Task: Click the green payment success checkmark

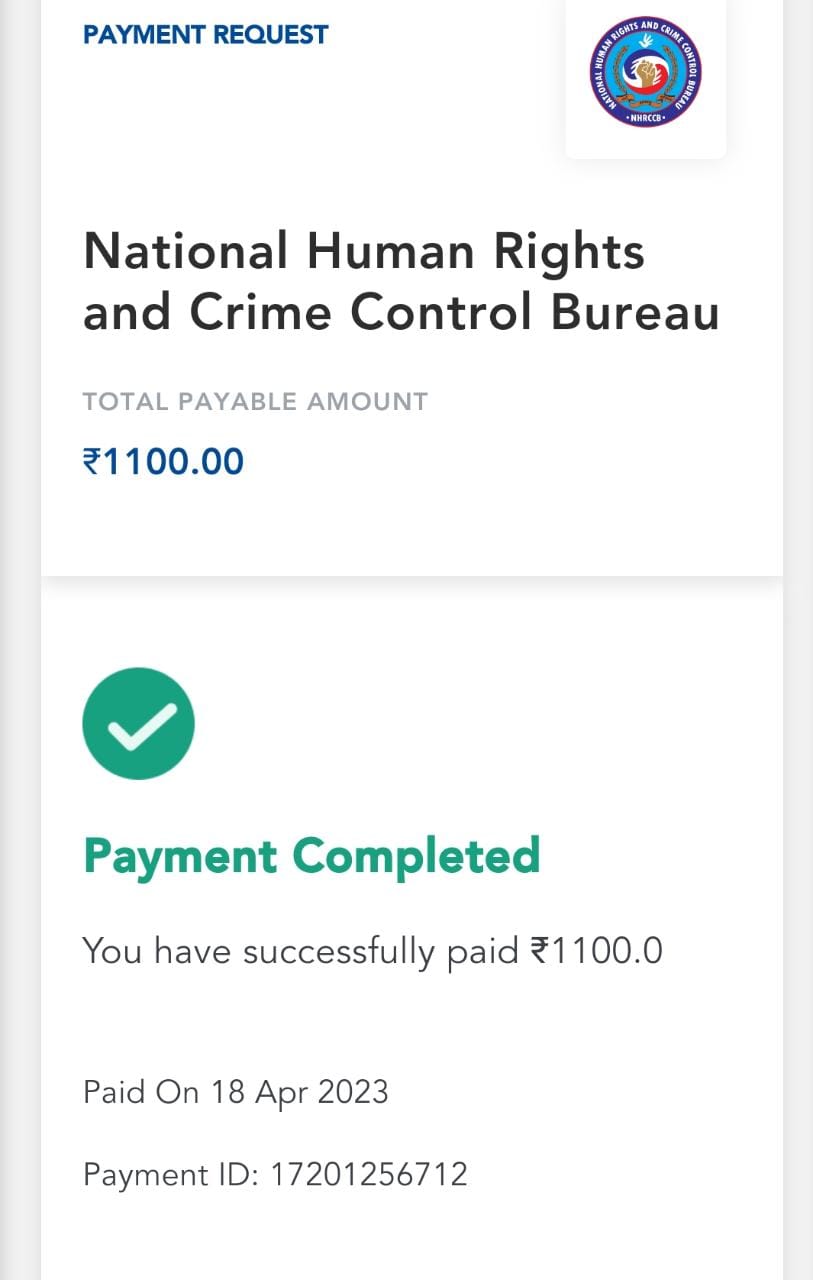Action: coord(138,723)
